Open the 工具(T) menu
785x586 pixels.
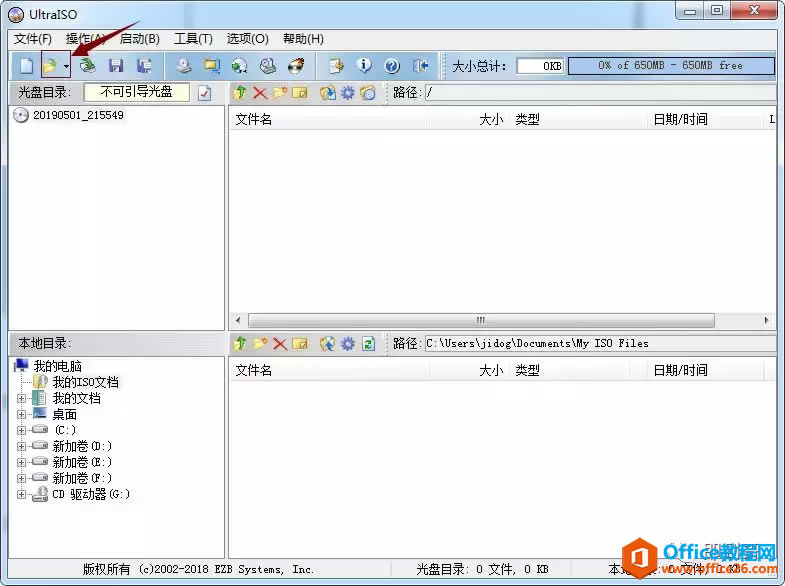(x=193, y=39)
